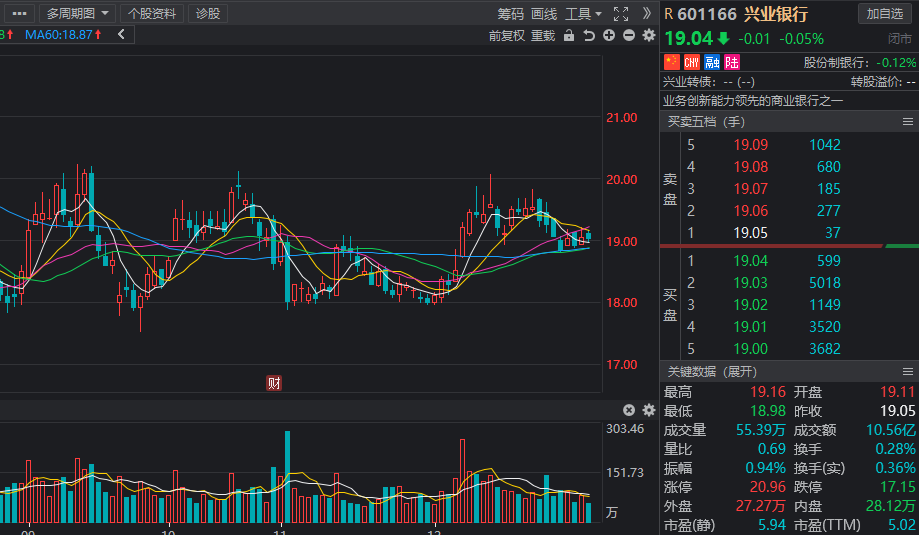Open volume indicator settings gear
919x535 pixels.
pos(648,410)
